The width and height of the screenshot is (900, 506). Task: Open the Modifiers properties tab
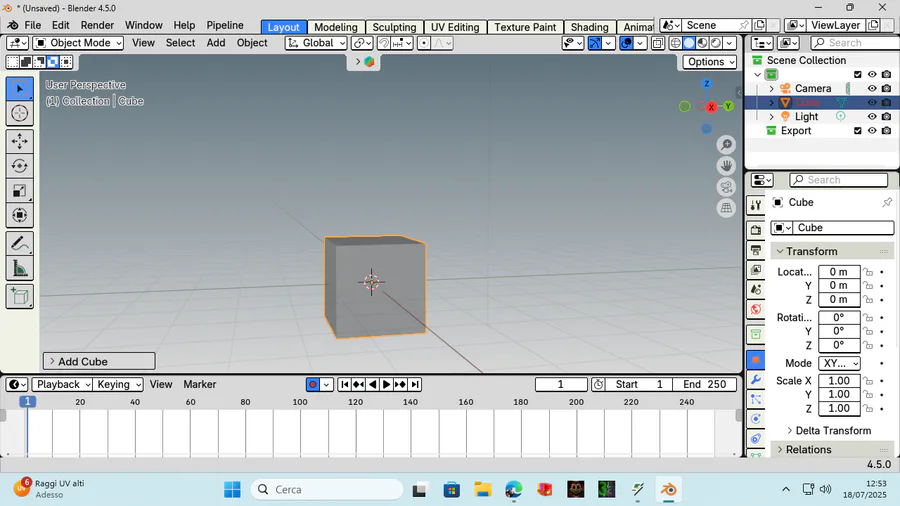[x=756, y=379]
